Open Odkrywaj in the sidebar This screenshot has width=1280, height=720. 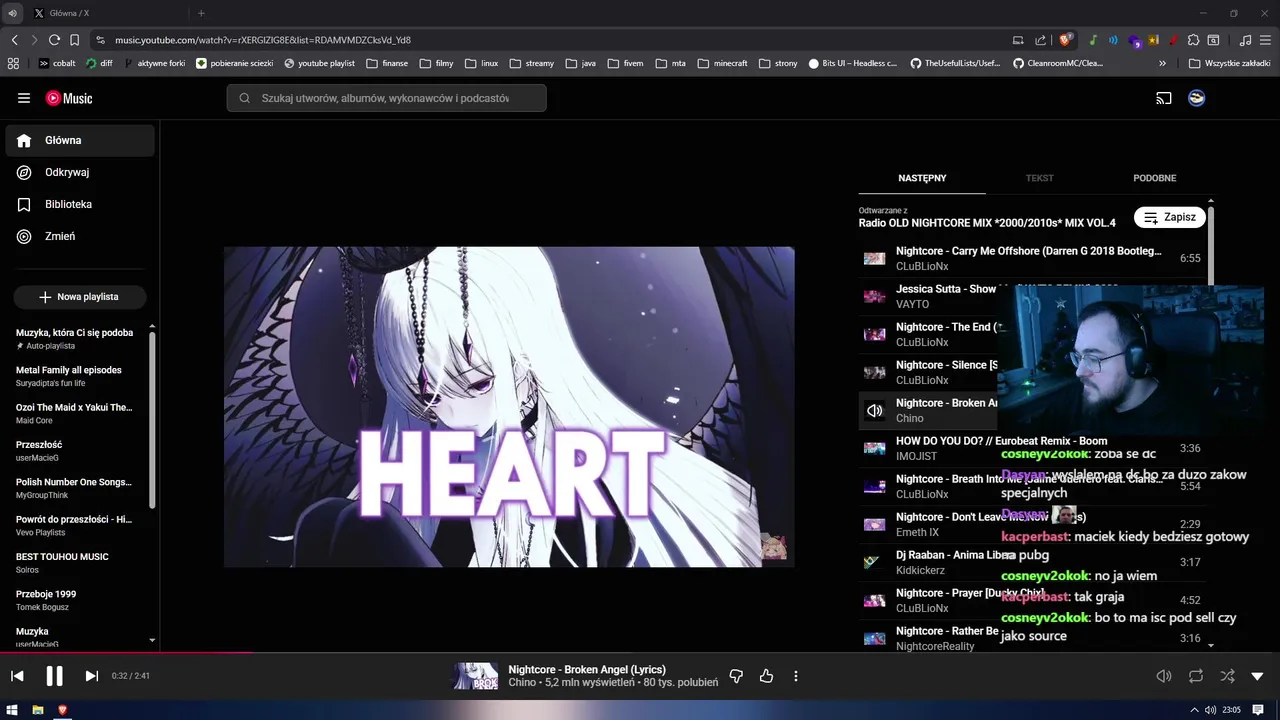pos(80,173)
